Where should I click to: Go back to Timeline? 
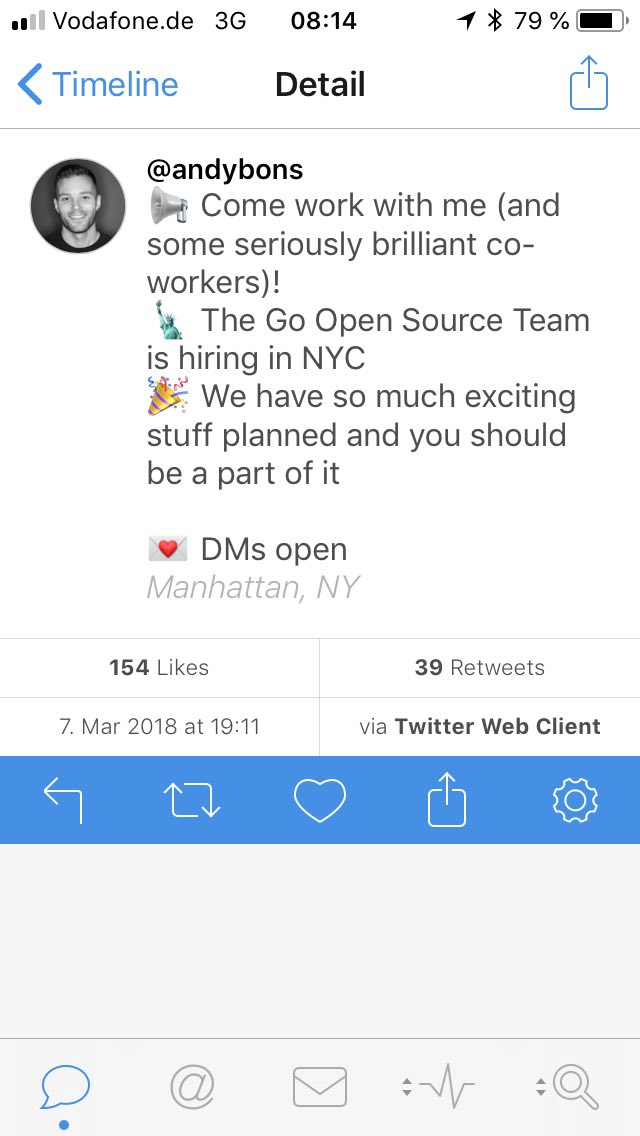coord(98,85)
